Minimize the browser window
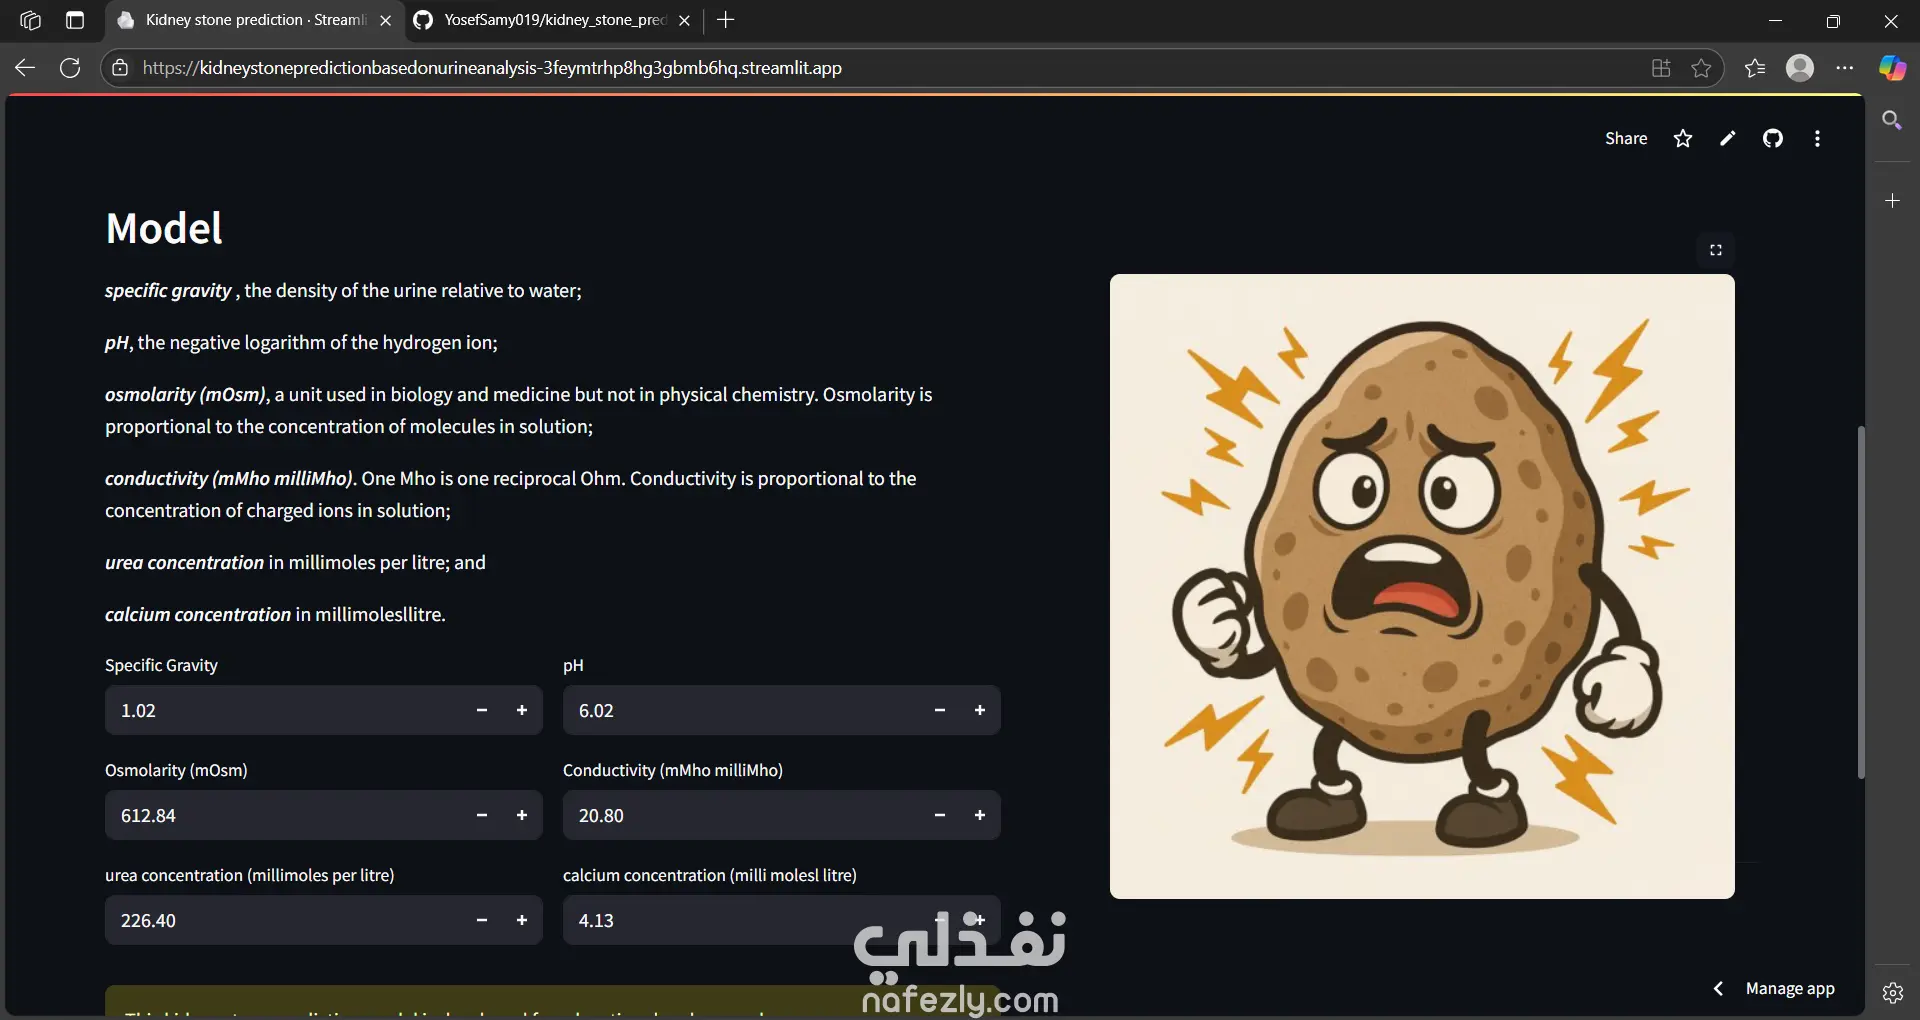The width and height of the screenshot is (1920, 1020). coord(1776,20)
